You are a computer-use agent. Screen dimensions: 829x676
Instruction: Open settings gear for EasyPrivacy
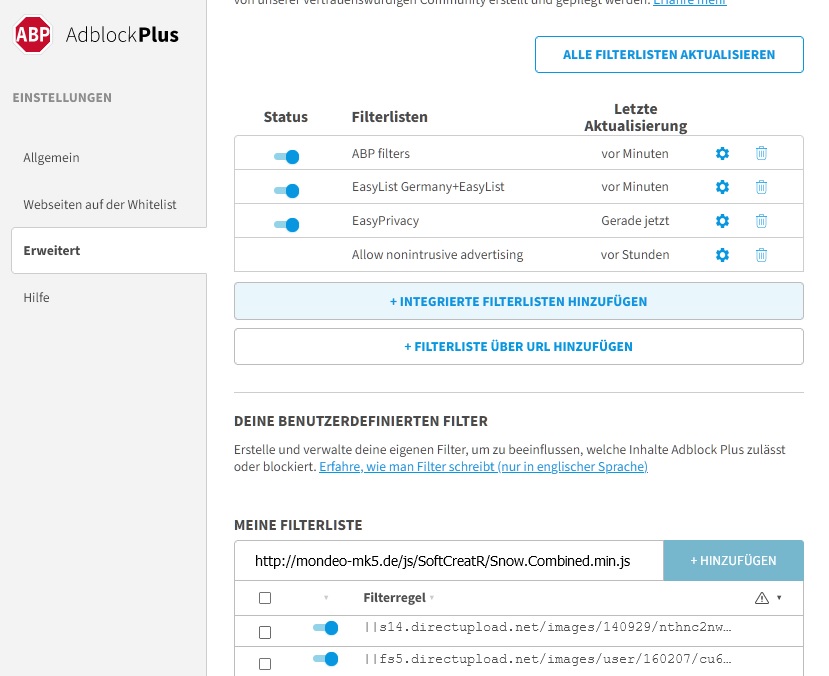point(722,221)
